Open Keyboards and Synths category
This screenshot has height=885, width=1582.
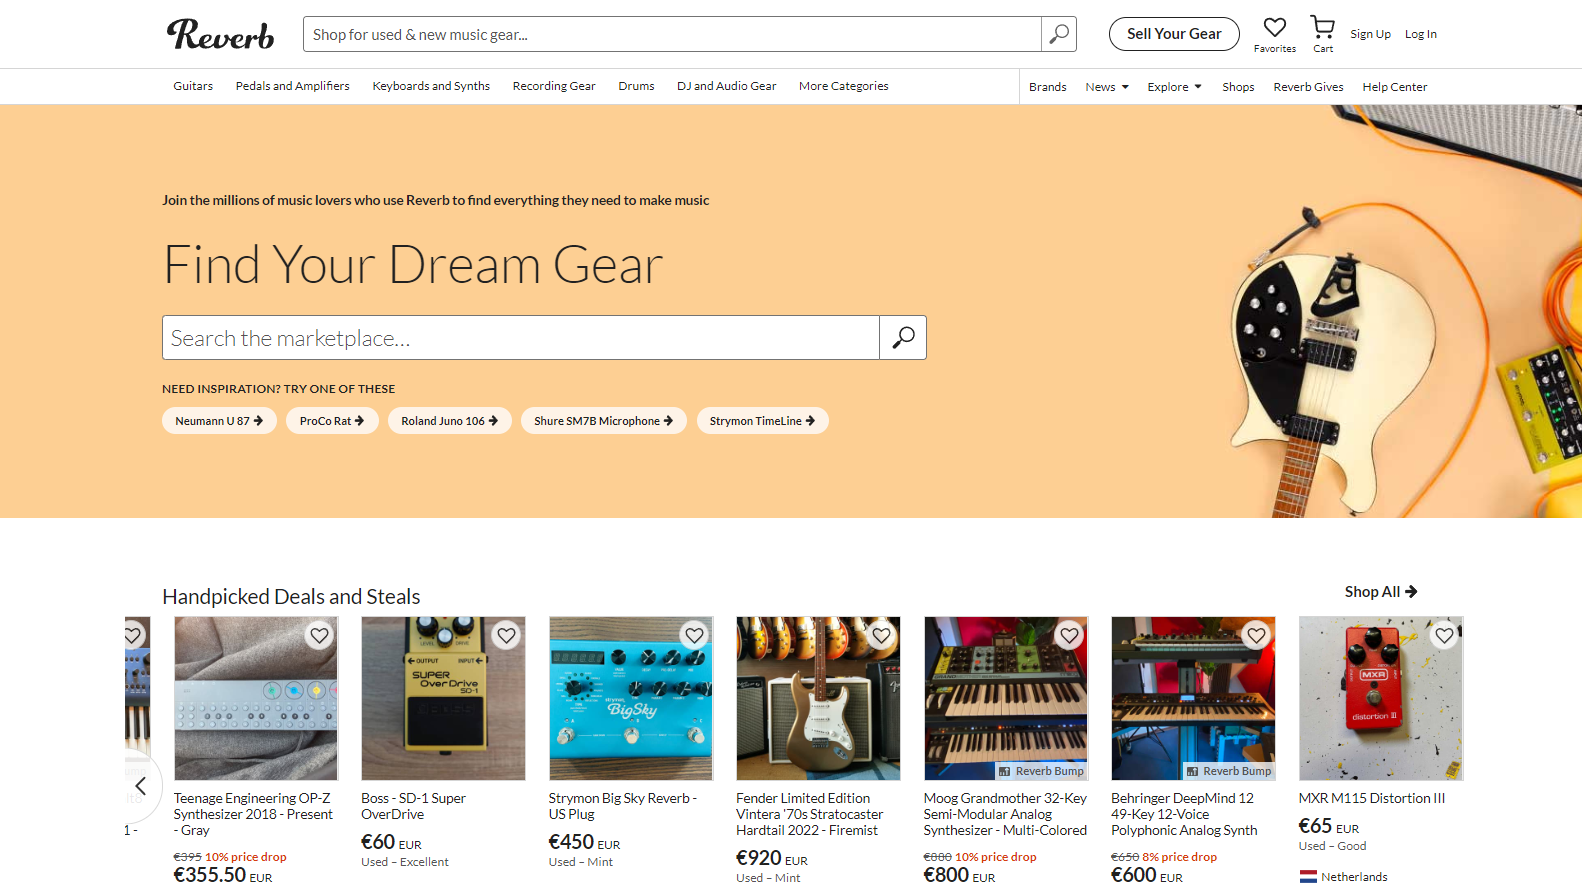point(431,86)
